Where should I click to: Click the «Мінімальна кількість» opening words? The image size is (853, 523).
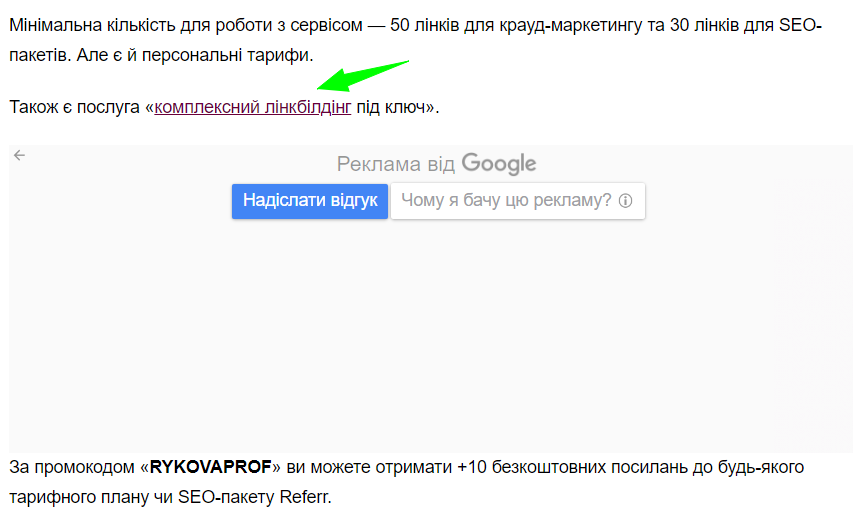[x=90, y=24]
